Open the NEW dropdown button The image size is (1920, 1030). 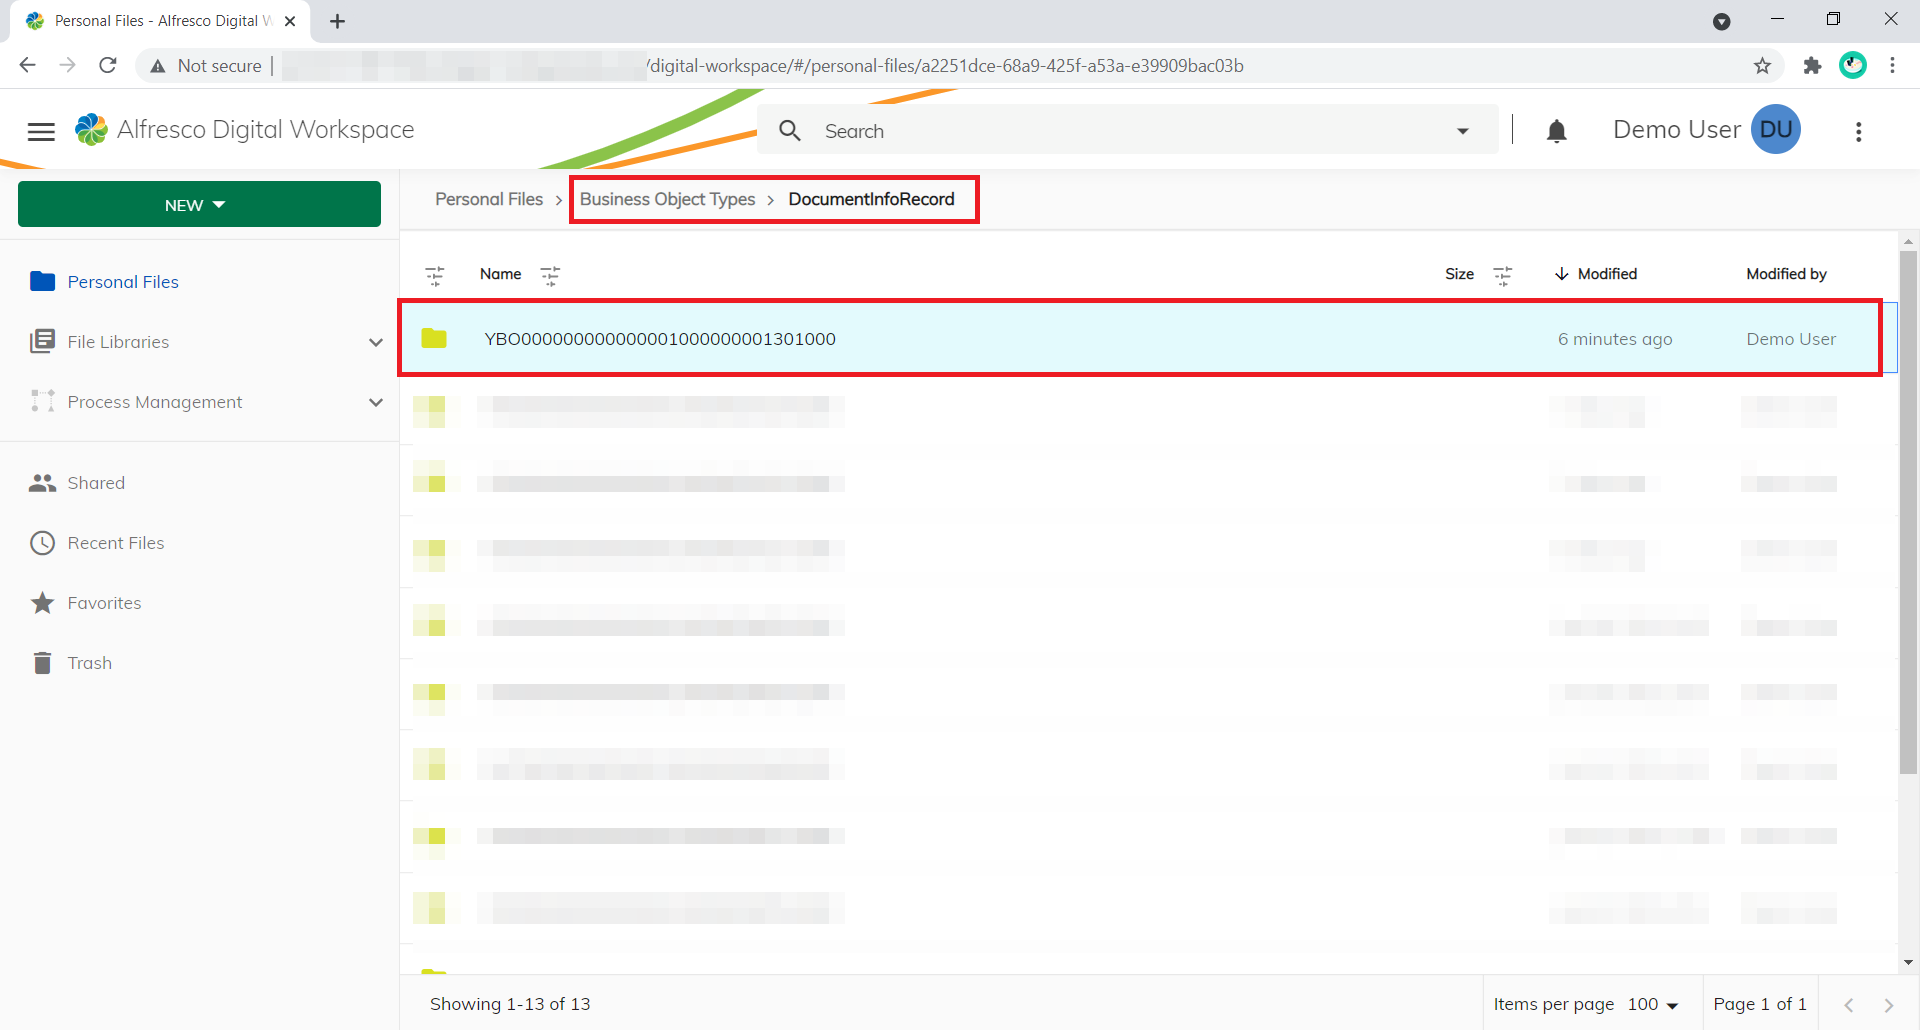199,205
